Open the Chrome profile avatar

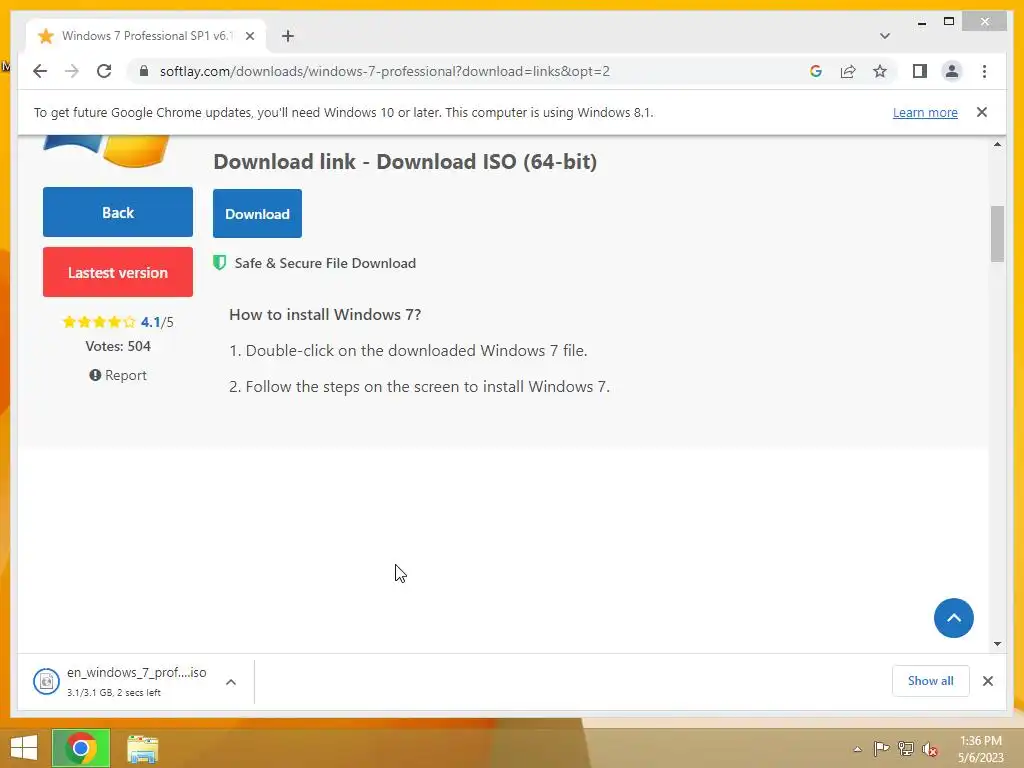pyautogui.click(x=952, y=71)
